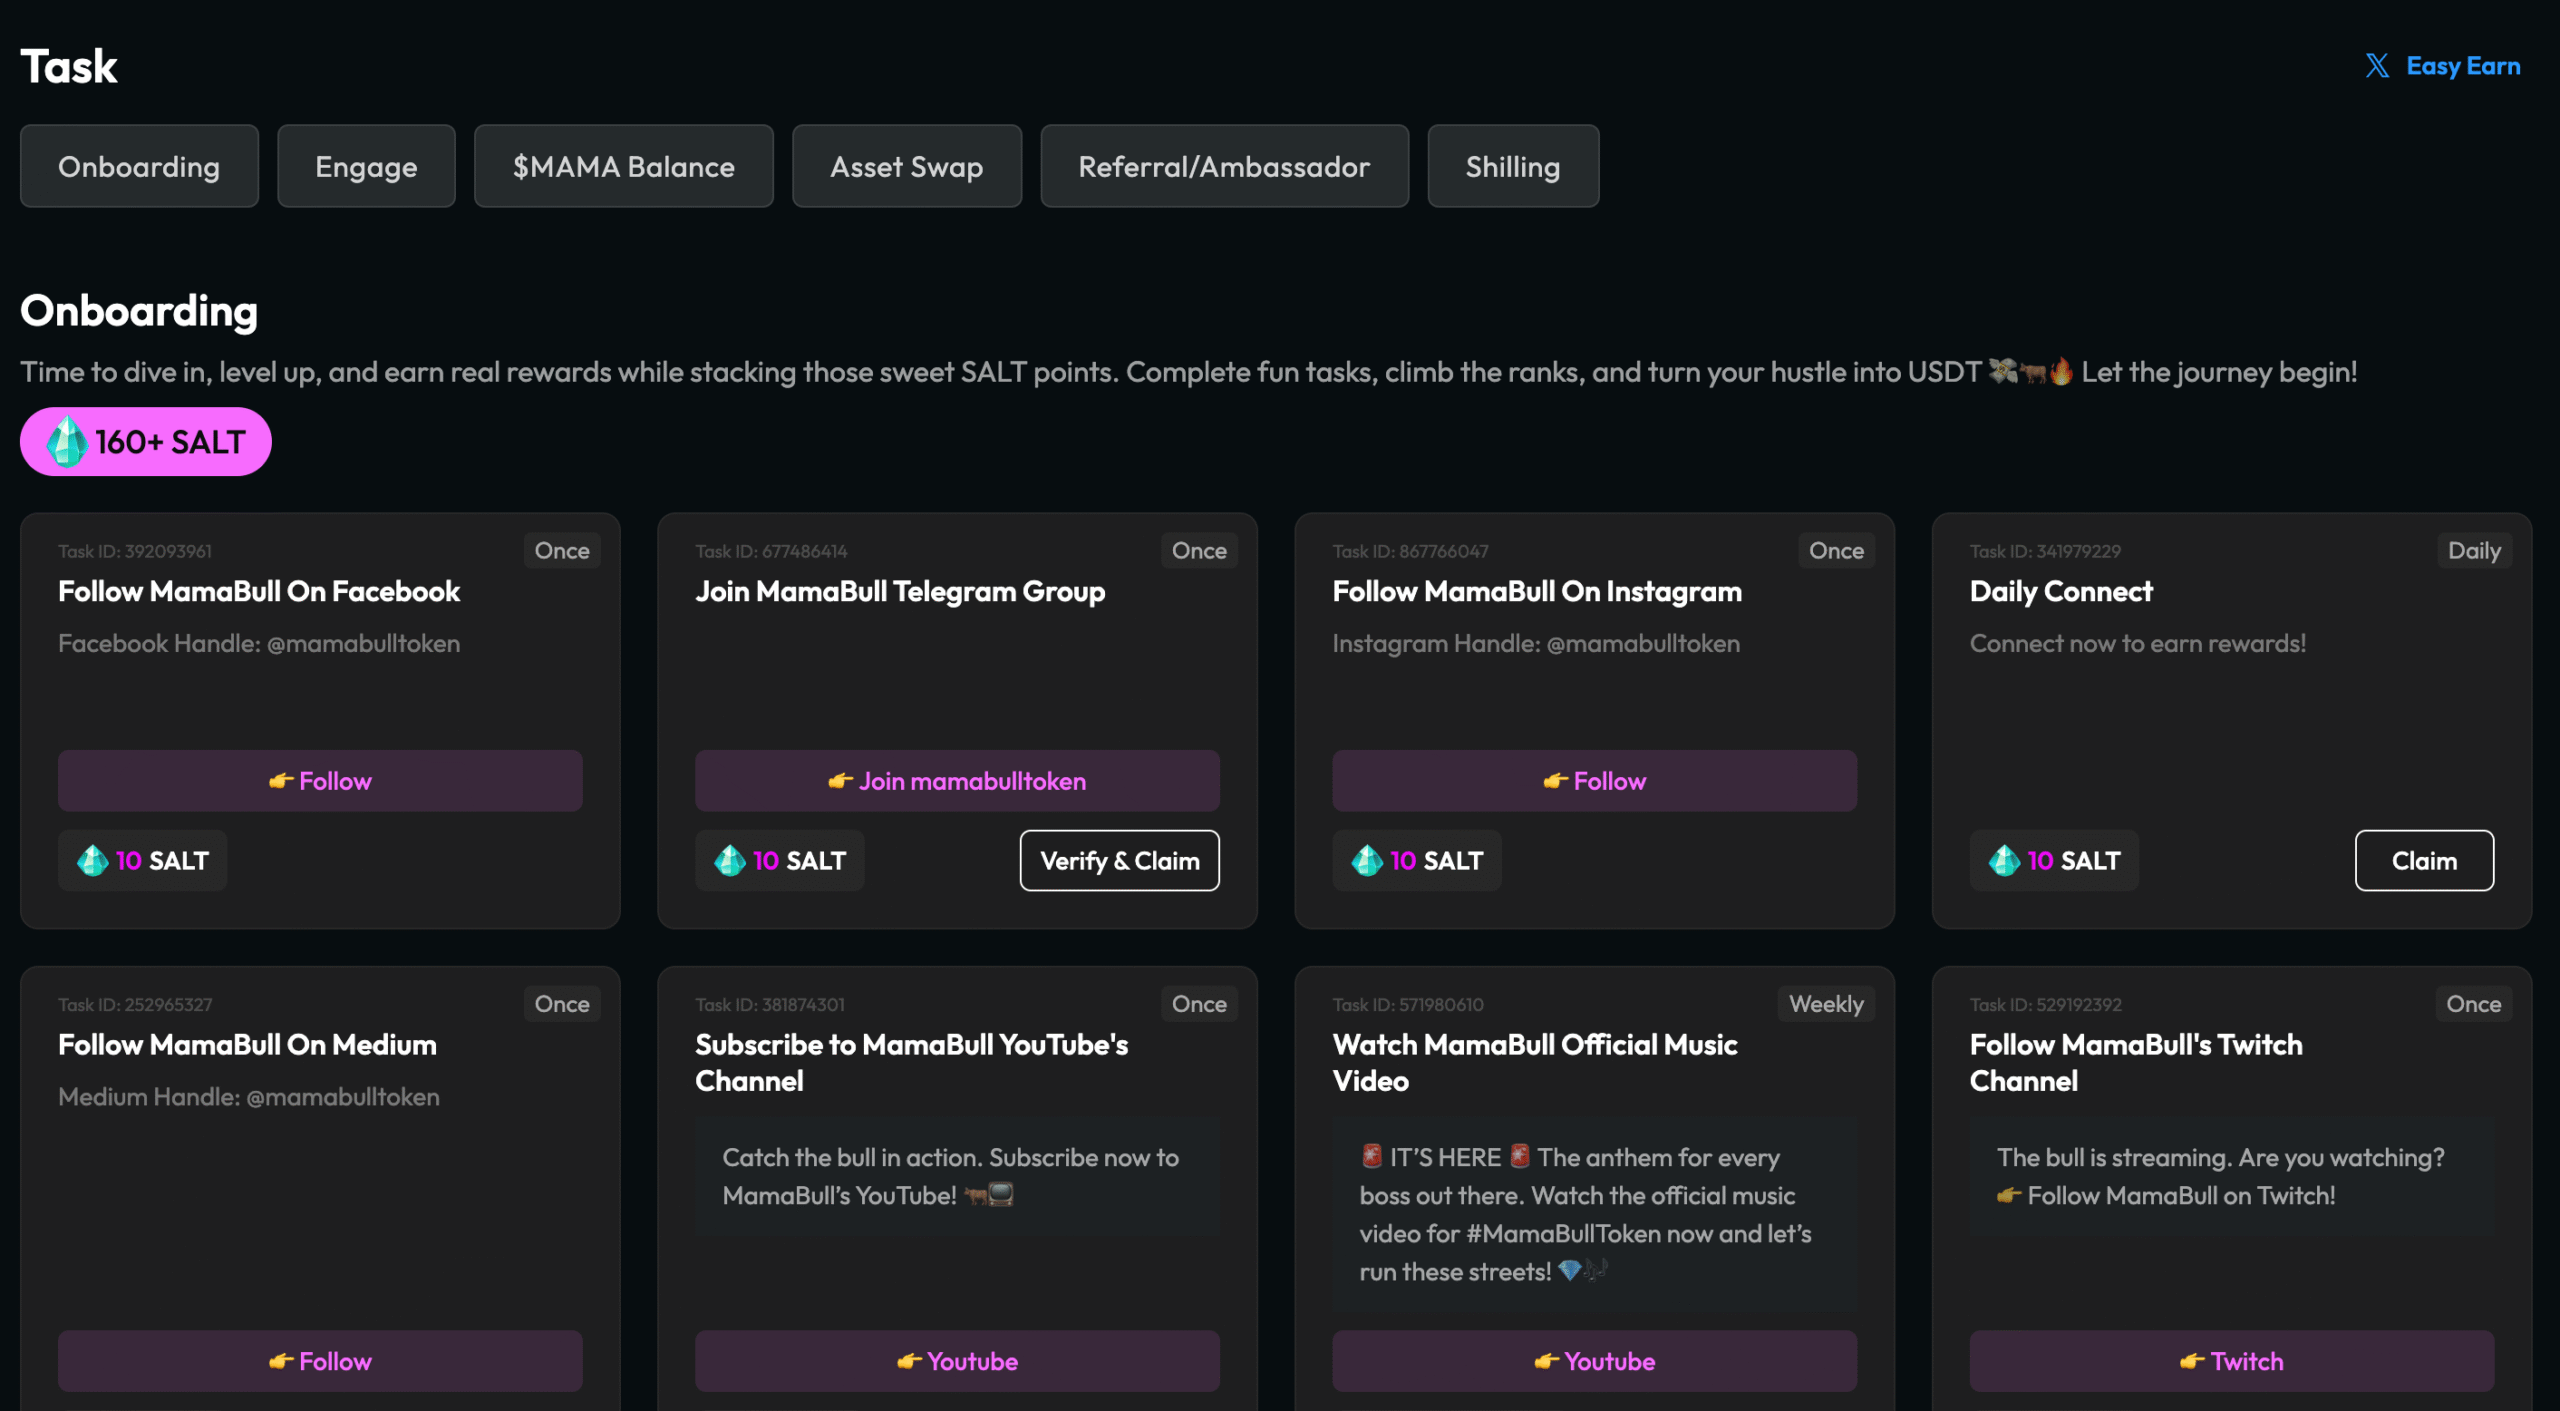Select the $MAMA Balance tab
2560x1411 pixels.
pos(623,166)
